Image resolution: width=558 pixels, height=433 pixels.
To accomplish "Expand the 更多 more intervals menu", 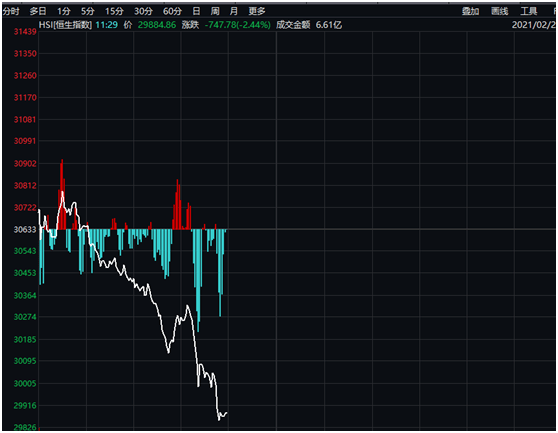I will point(257,11).
